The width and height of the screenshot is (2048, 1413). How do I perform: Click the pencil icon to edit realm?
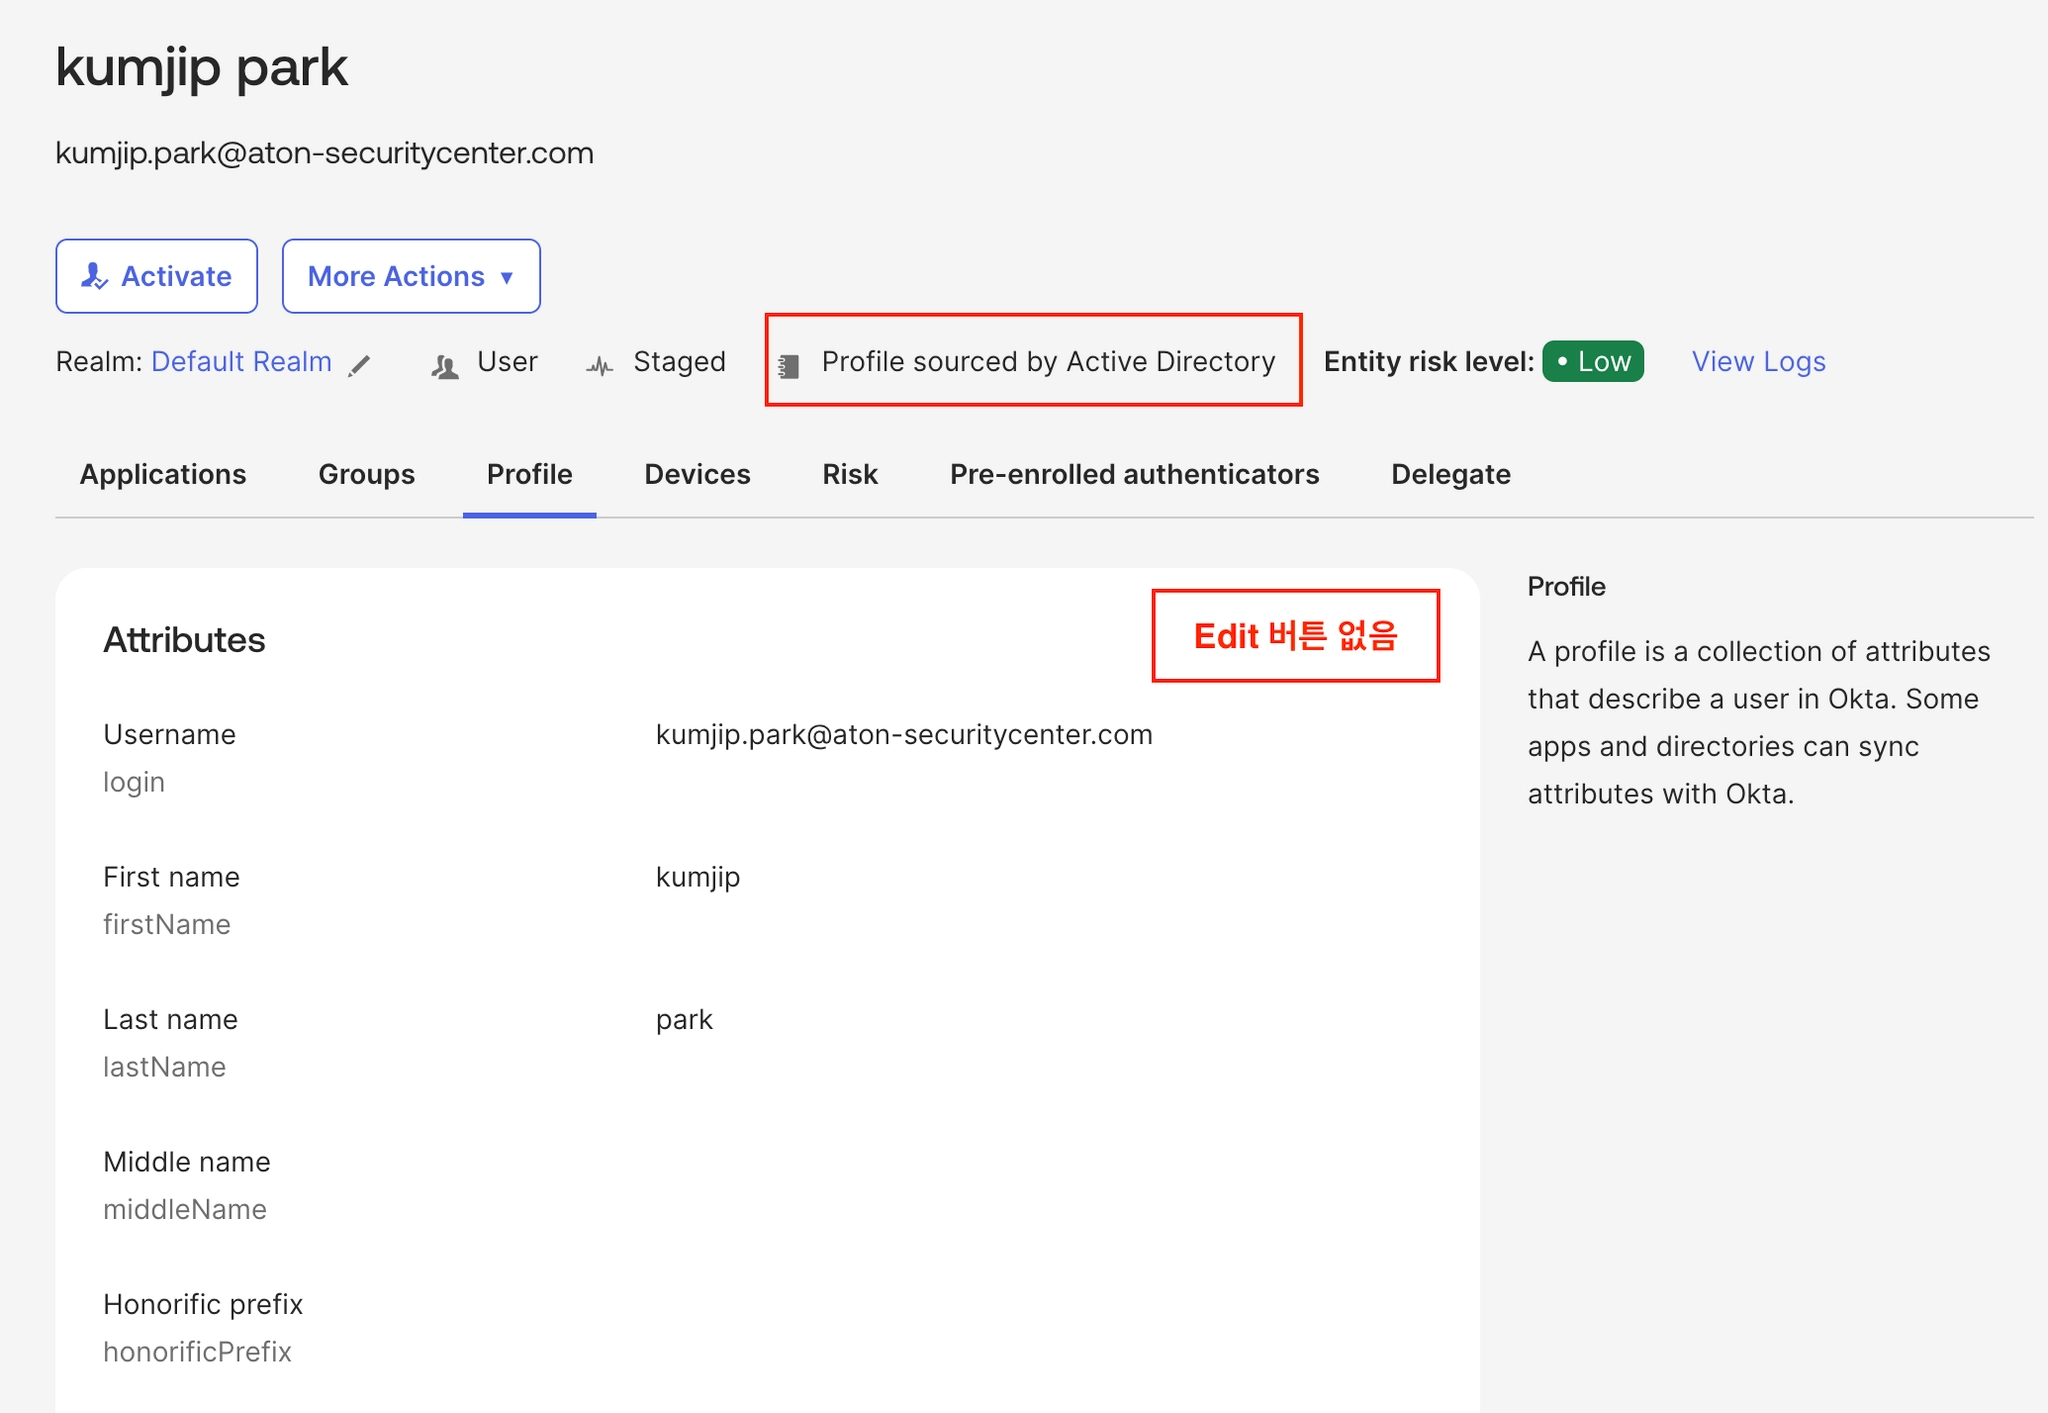tap(360, 366)
